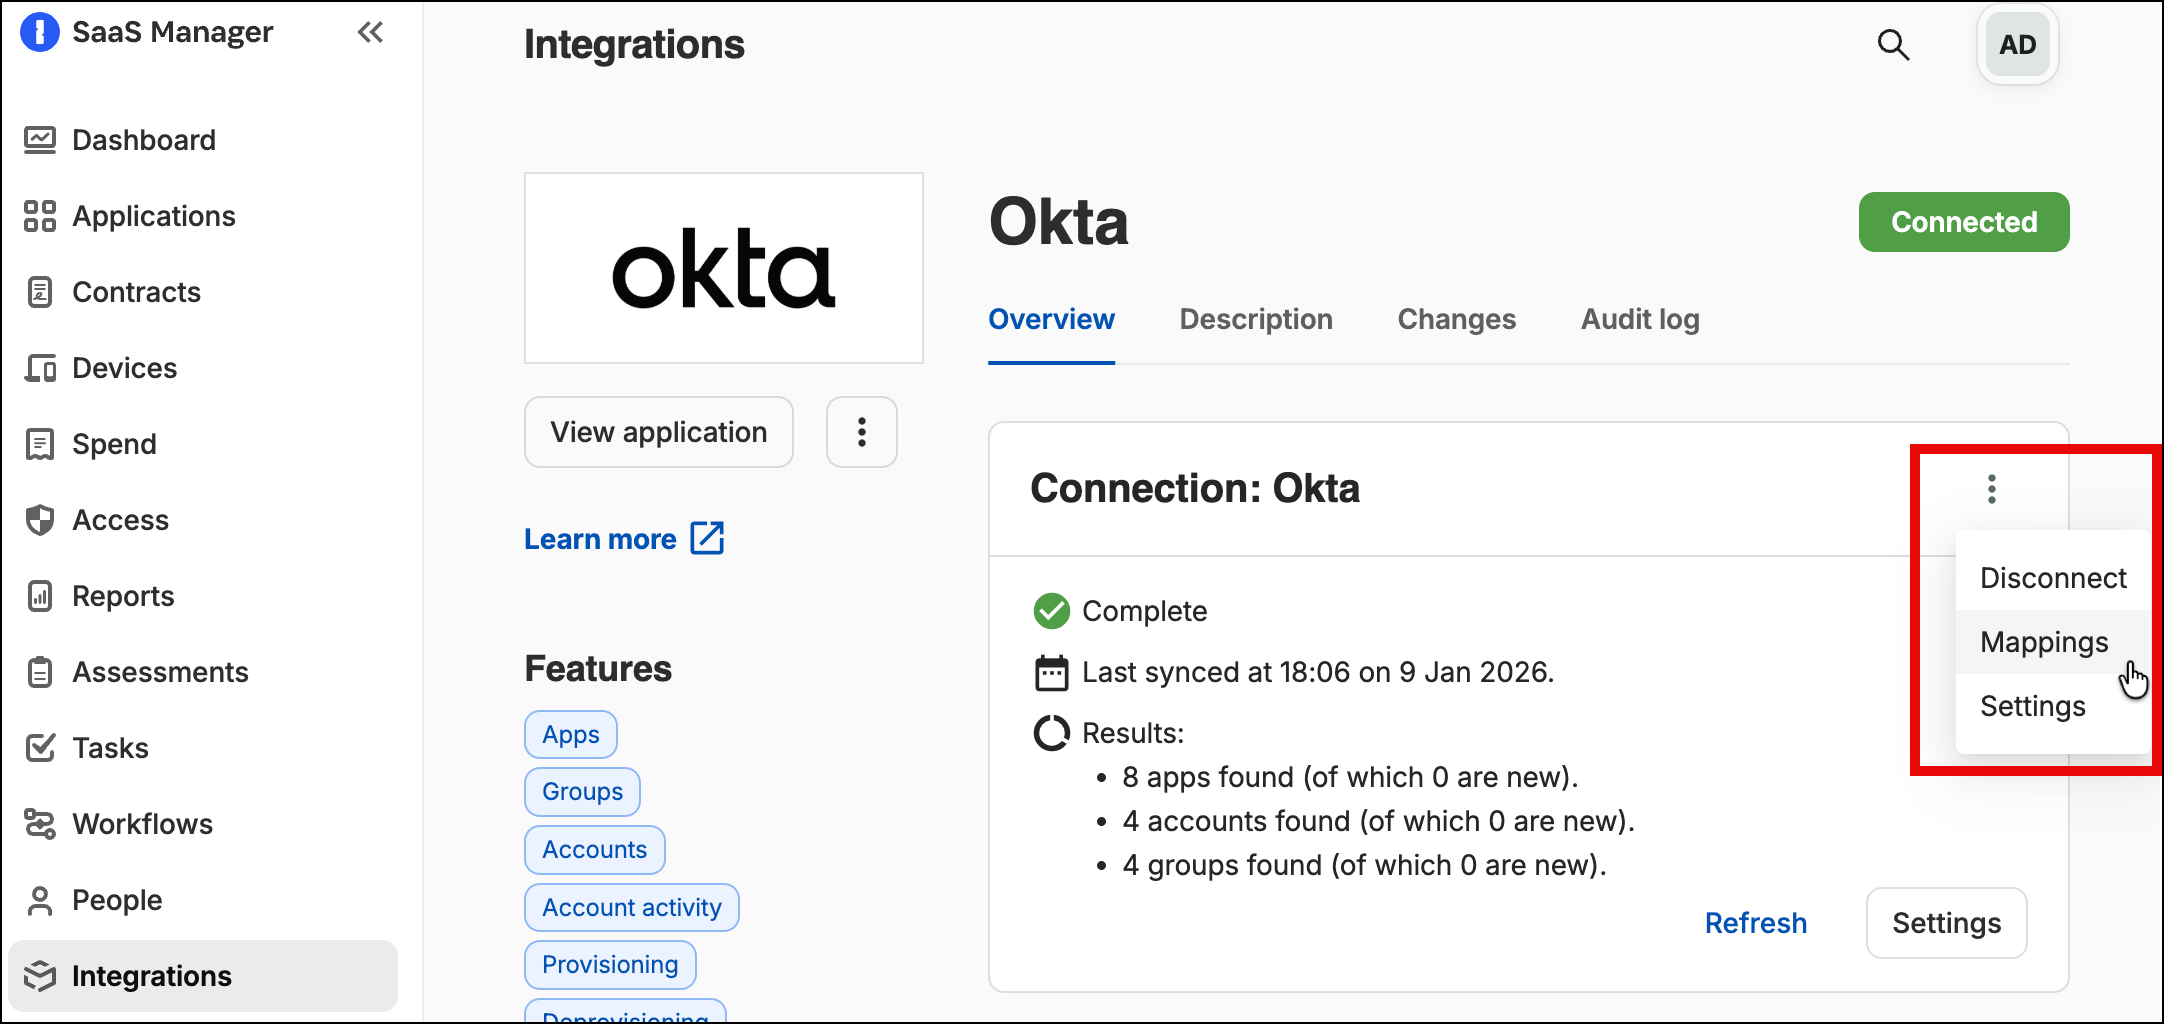Go to Reports in sidebar

pyautogui.click(x=203, y=596)
